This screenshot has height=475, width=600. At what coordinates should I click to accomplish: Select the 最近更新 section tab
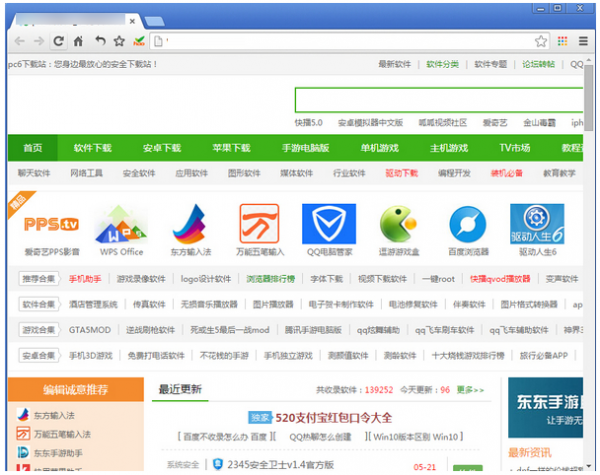(180, 389)
